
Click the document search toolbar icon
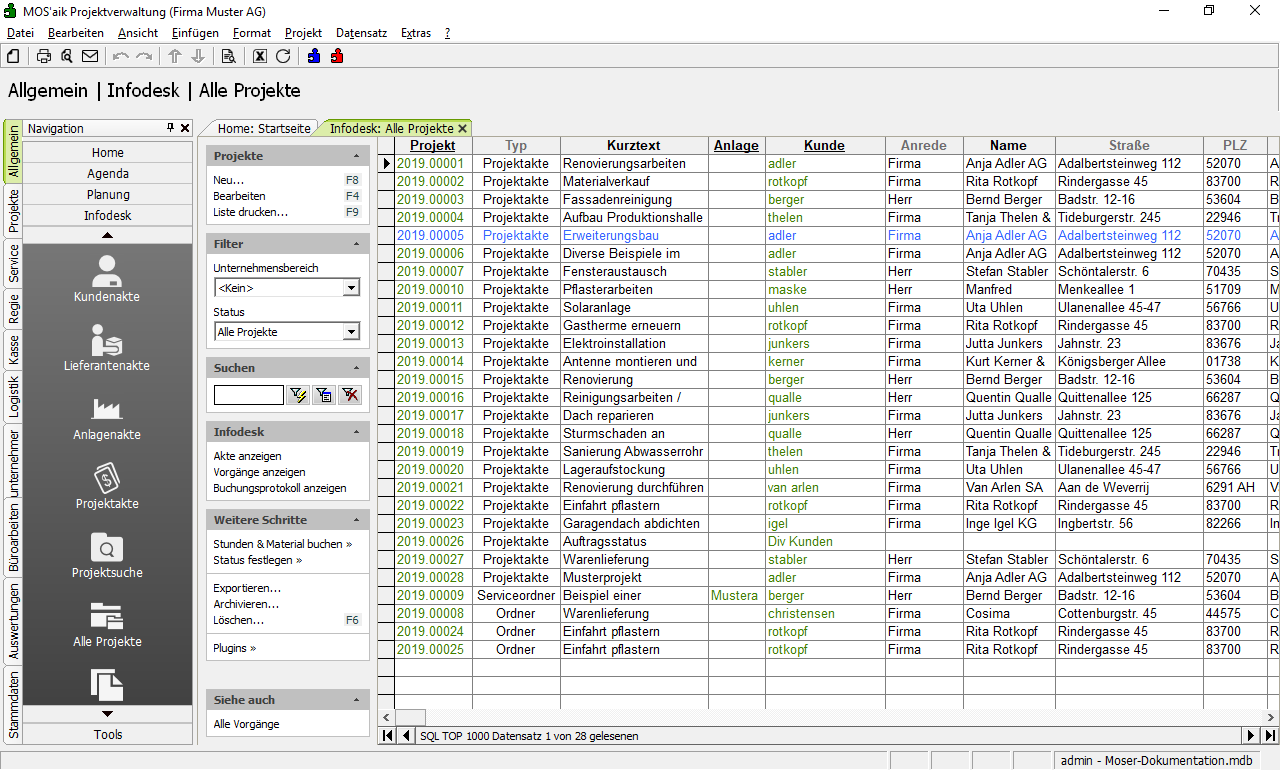[228, 56]
